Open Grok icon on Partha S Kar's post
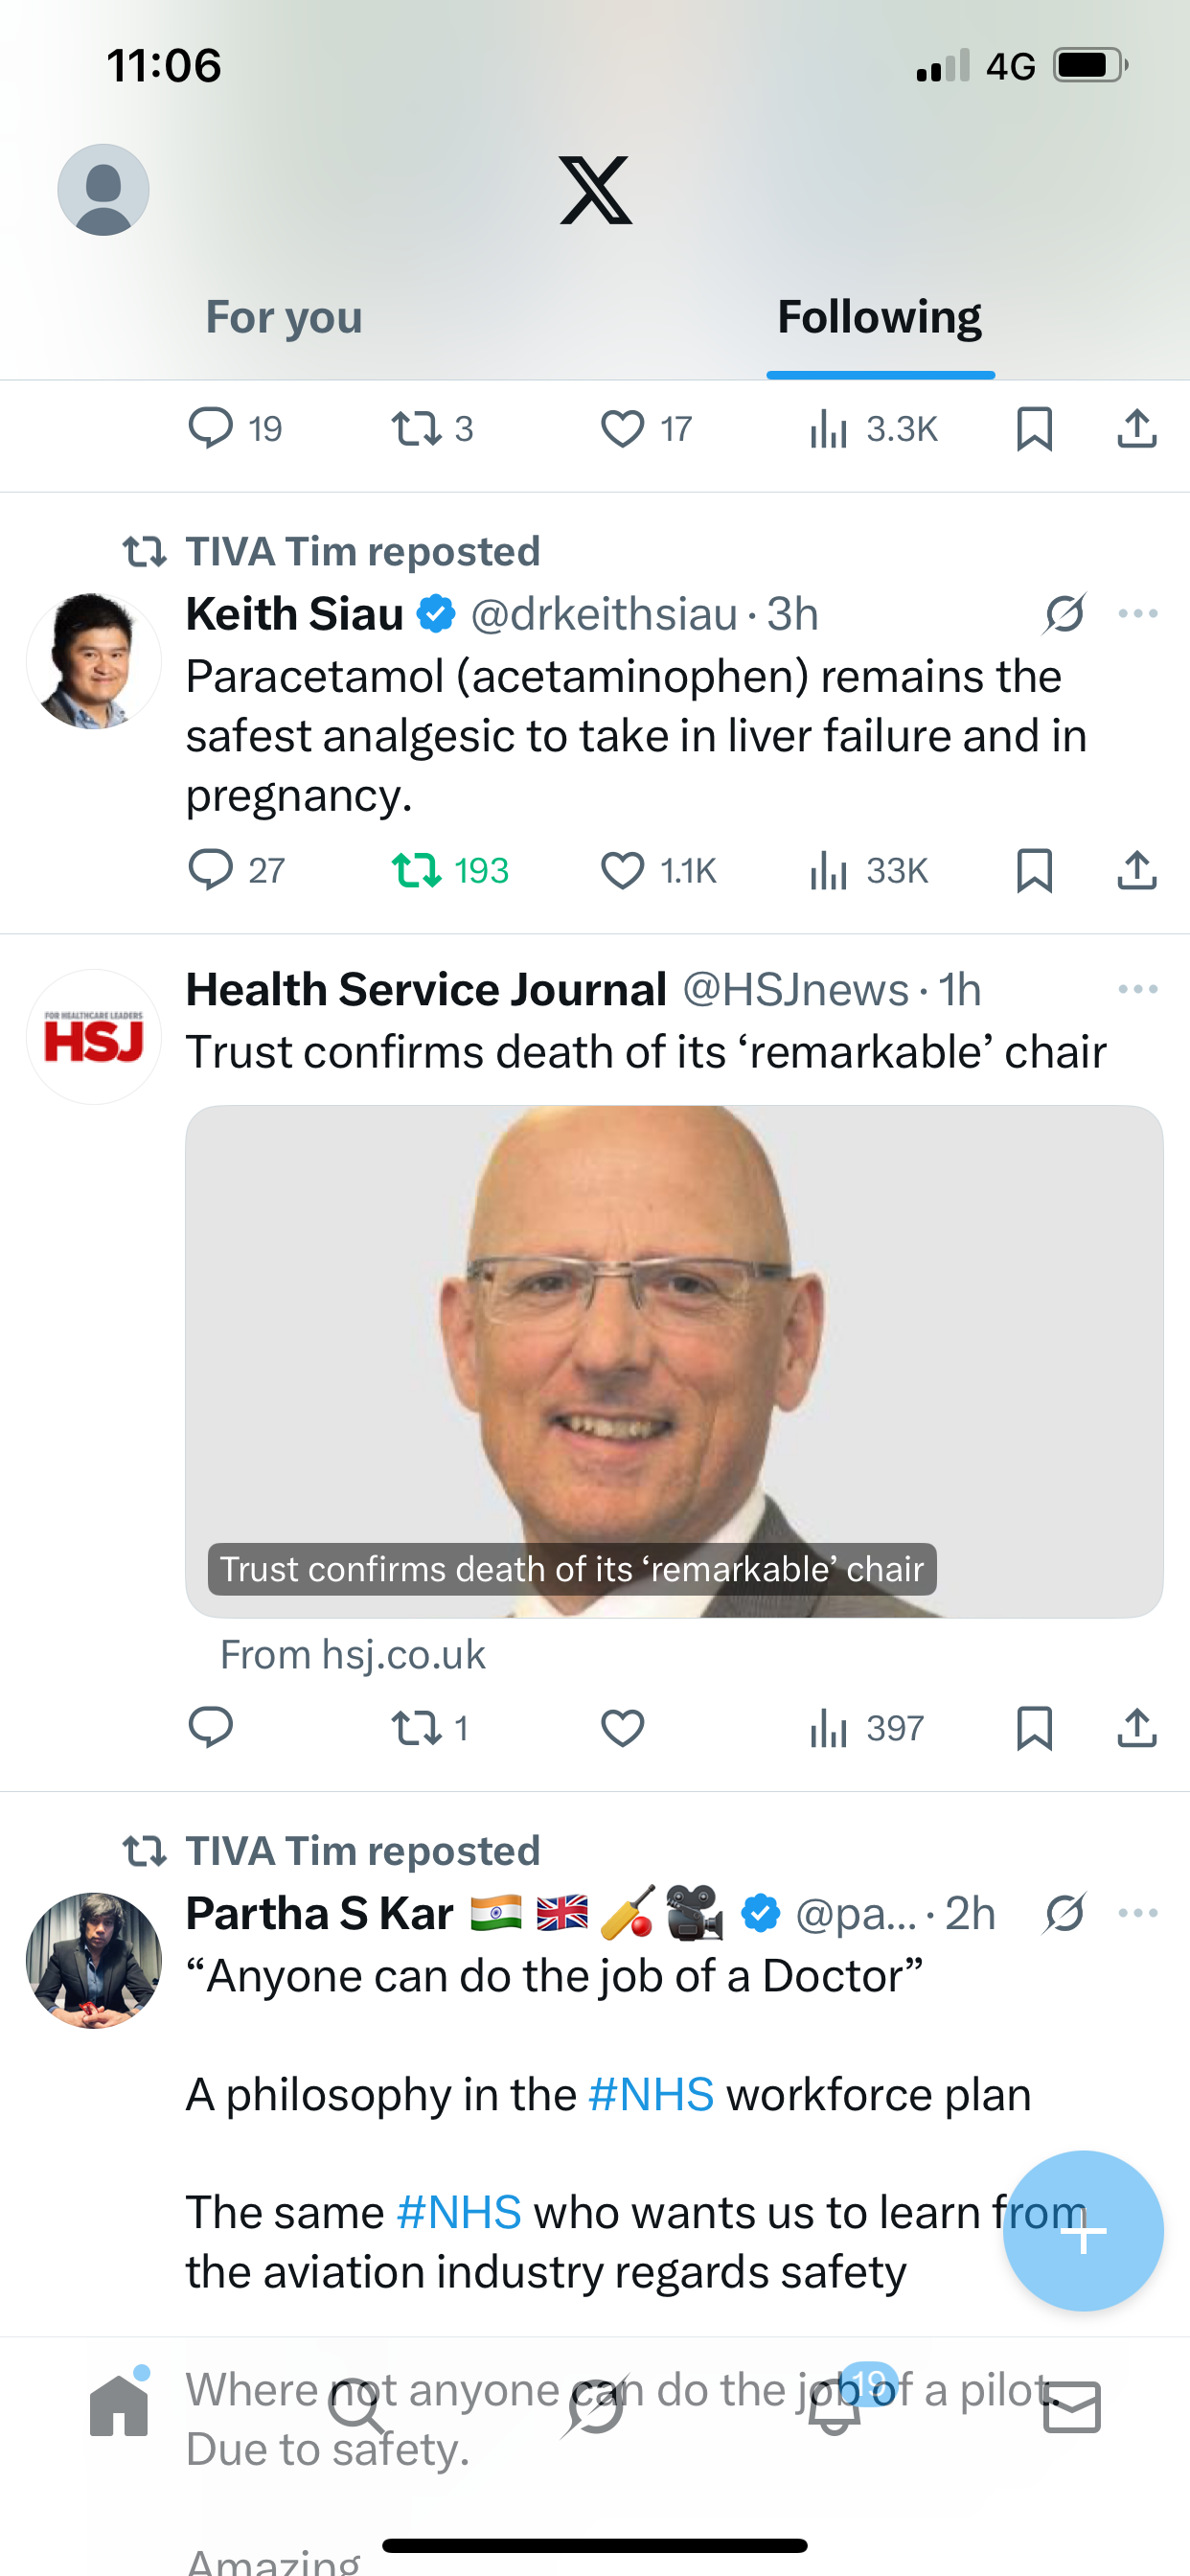 (x=1064, y=1913)
